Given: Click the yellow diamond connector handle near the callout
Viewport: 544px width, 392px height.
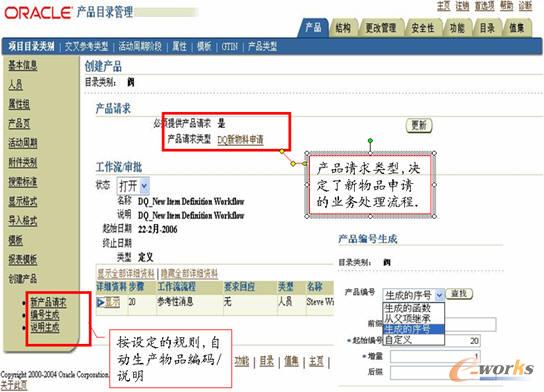Looking at the screenshot, I should [294, 164].
